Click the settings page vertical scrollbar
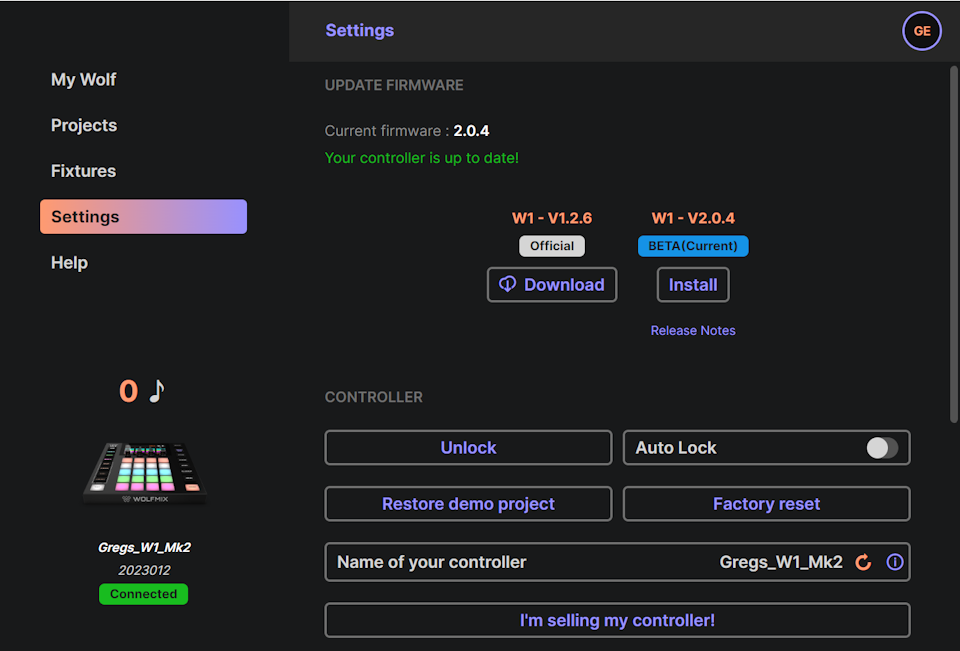Screen dimensions: 960x651 click(954, 244)
